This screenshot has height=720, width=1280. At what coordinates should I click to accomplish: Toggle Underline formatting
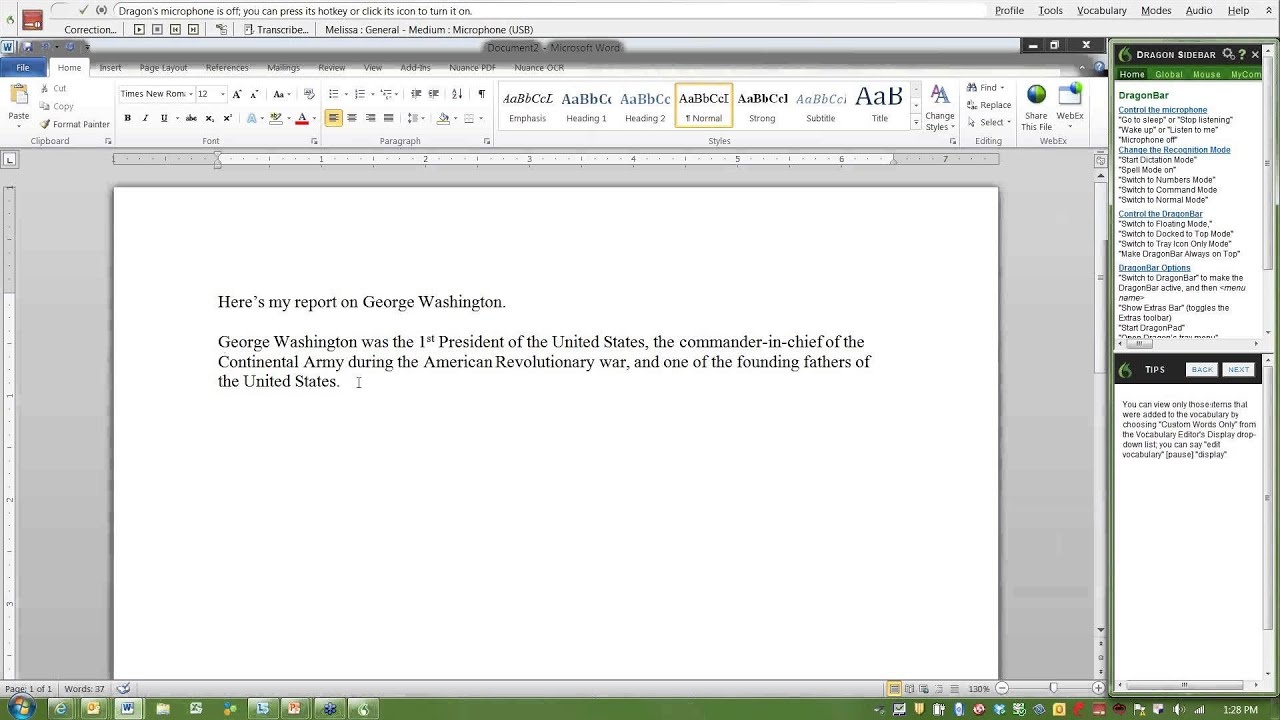pos(164,118)
